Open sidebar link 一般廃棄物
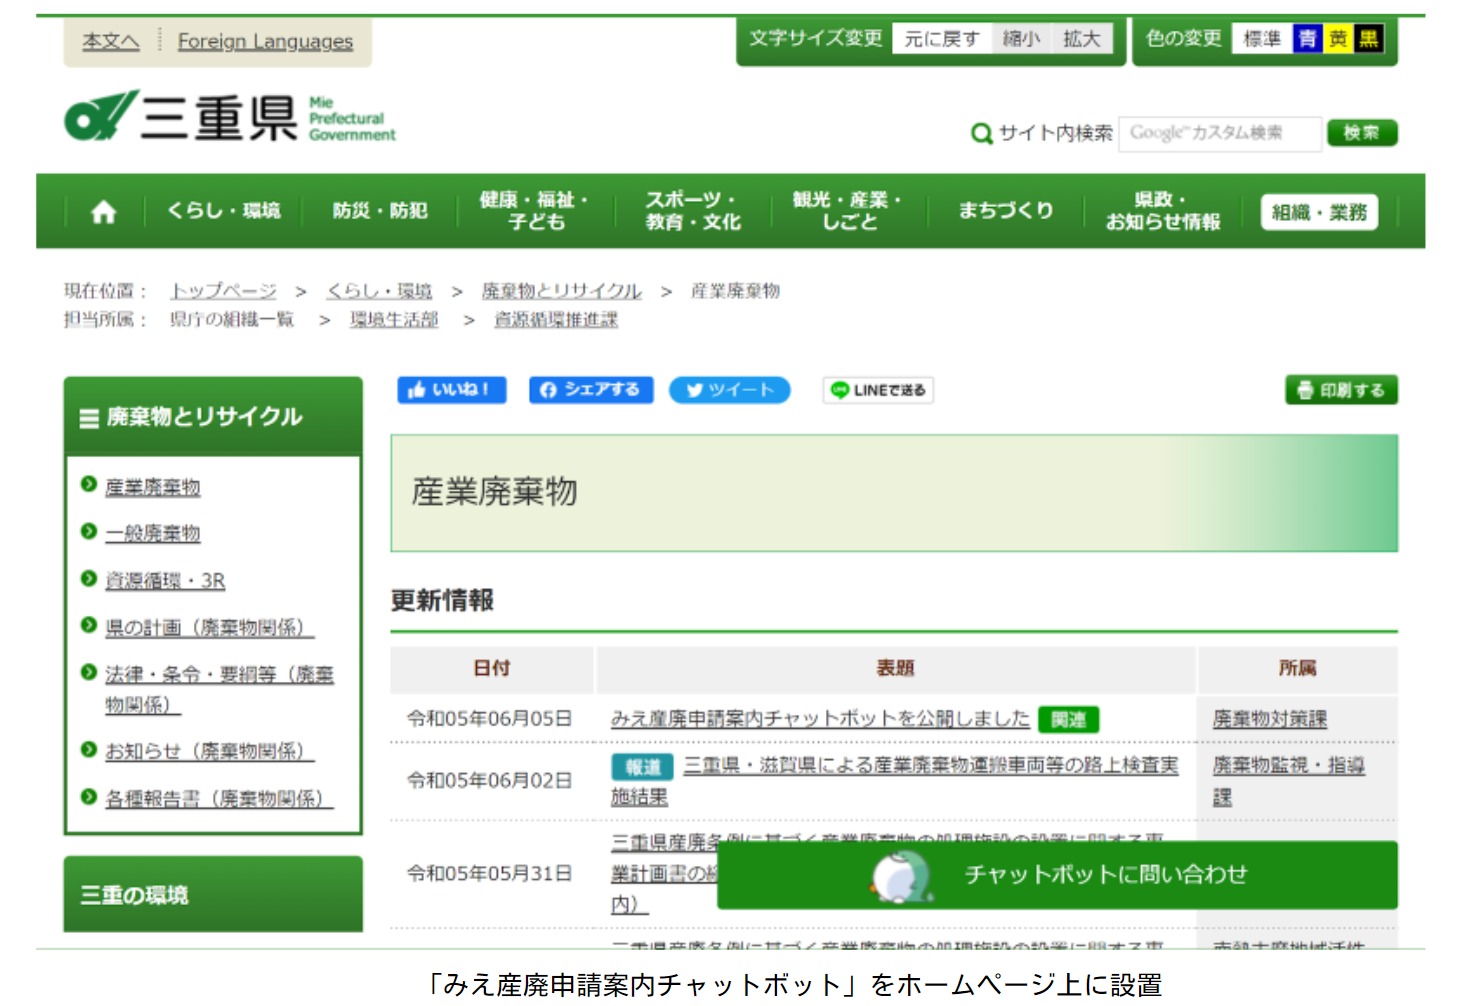The width and height of the screenshot is (1460, 1006). point(153,534)
